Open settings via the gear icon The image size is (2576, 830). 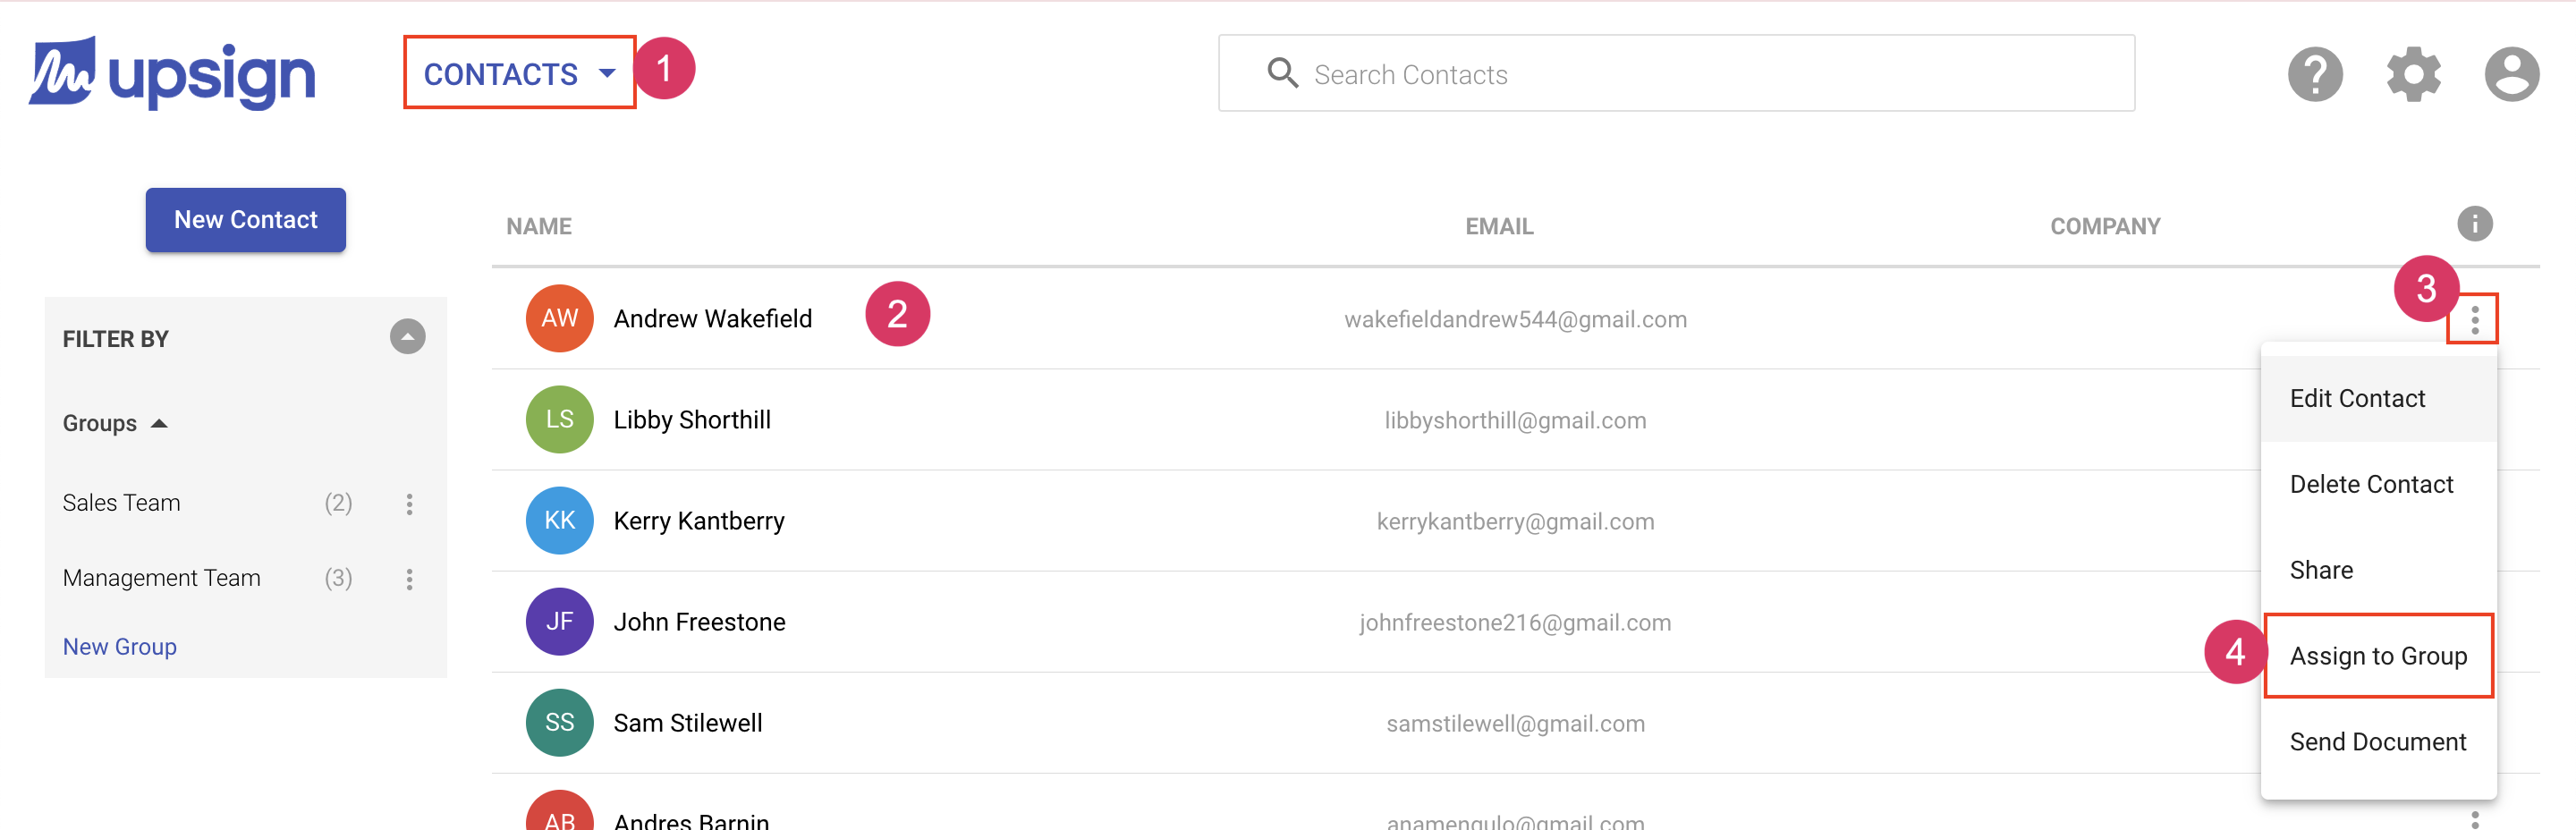coord(2413,75)
